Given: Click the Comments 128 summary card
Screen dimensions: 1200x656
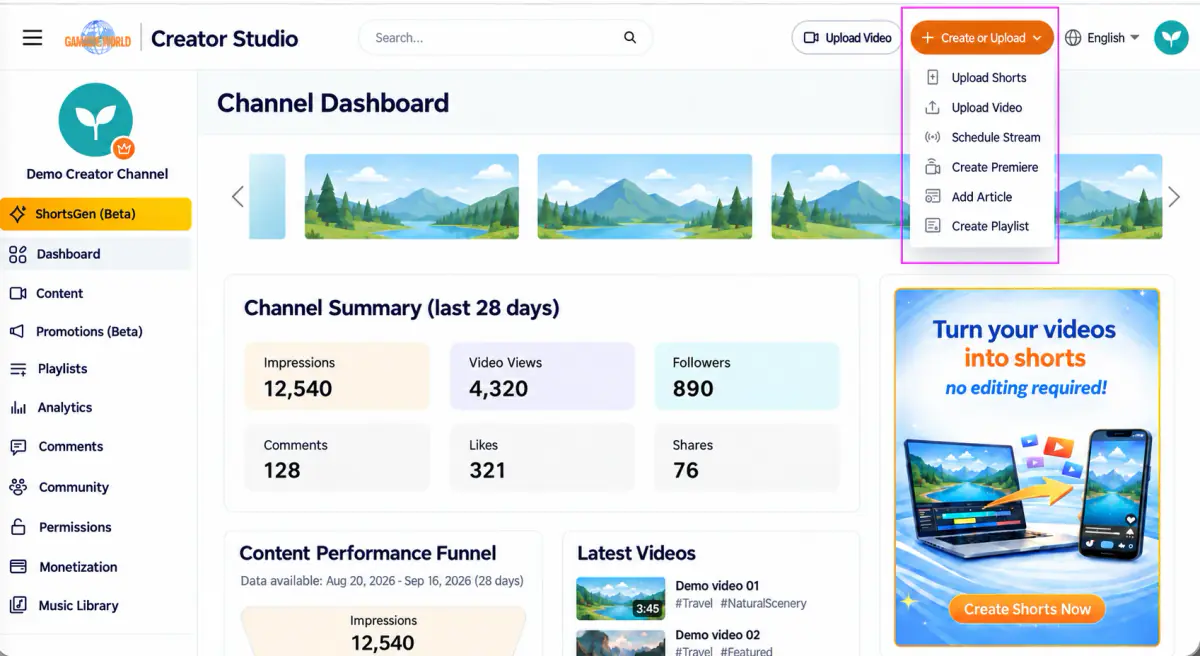Looking at the screenshot, I should [x=337, y=458].
